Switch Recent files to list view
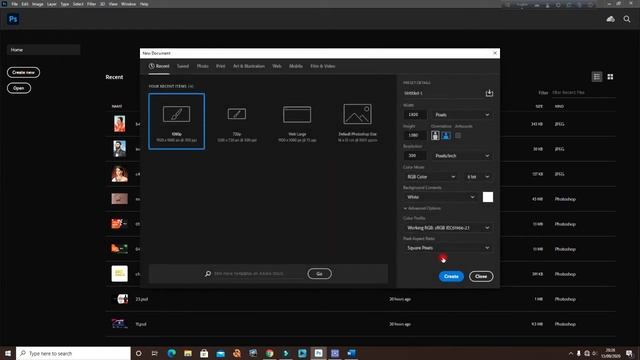 597,77
